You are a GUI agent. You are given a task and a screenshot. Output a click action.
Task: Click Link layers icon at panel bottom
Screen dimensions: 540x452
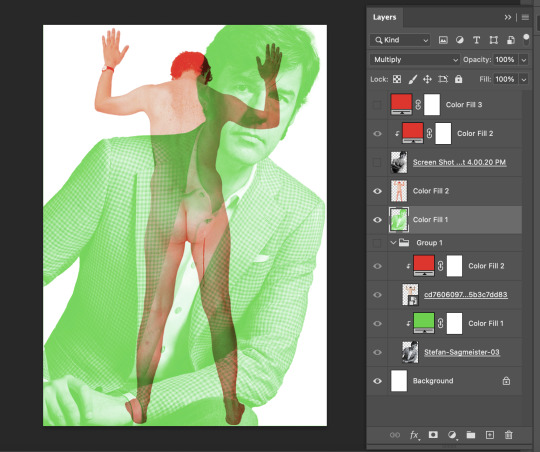395,435
